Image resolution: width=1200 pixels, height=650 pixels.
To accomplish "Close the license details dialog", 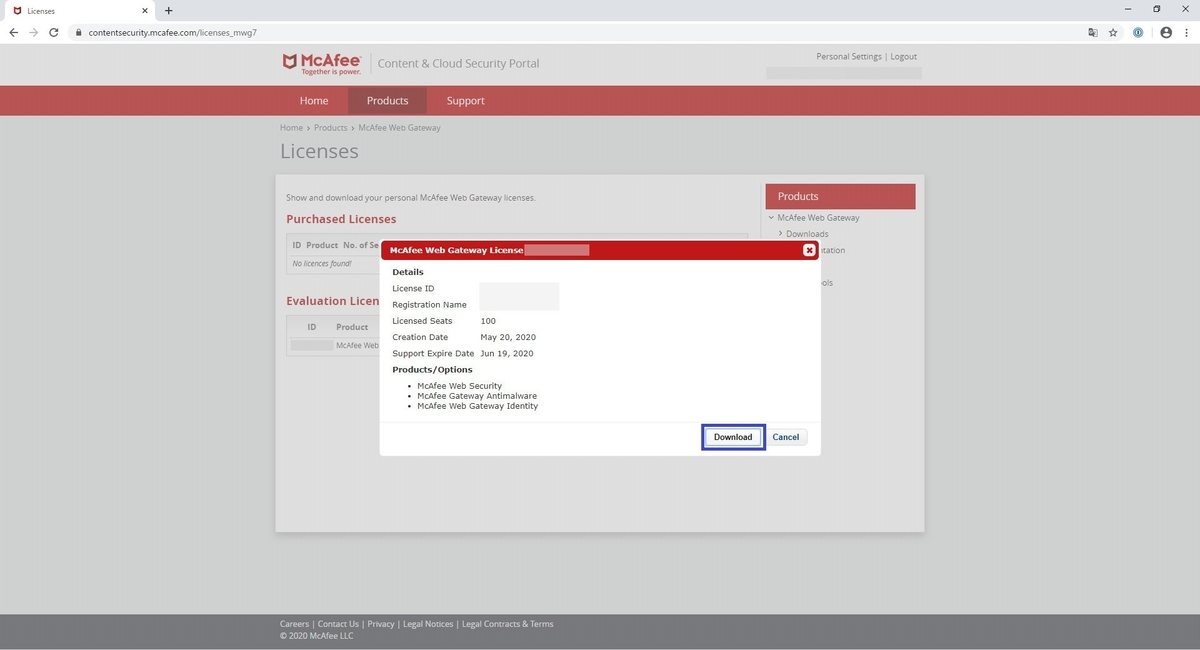I will [x=809, y=250].
